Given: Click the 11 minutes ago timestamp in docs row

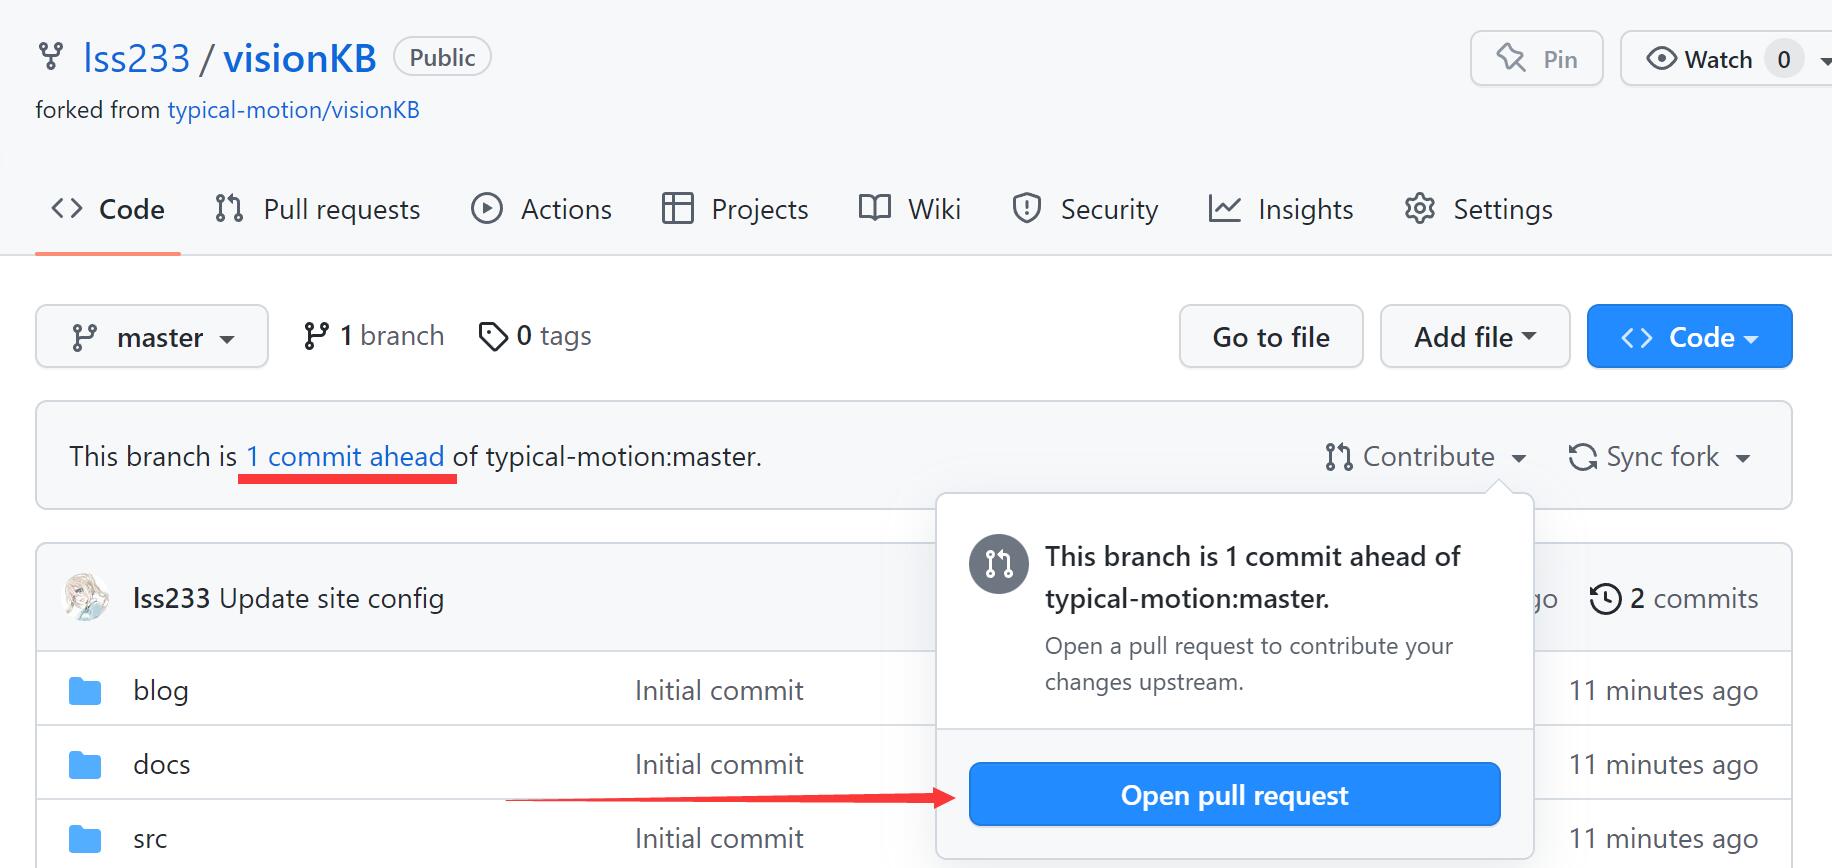Looking at the screenshot, I should [x=1663, y=764].
